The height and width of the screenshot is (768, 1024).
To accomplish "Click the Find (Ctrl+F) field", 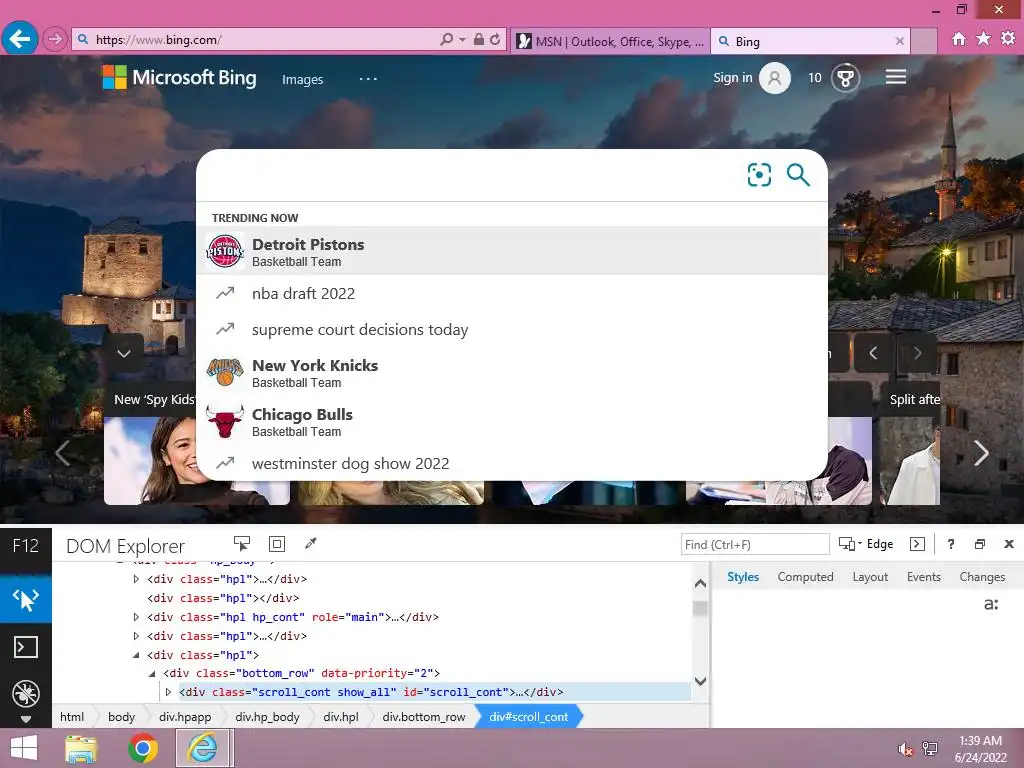I will 755,545.
